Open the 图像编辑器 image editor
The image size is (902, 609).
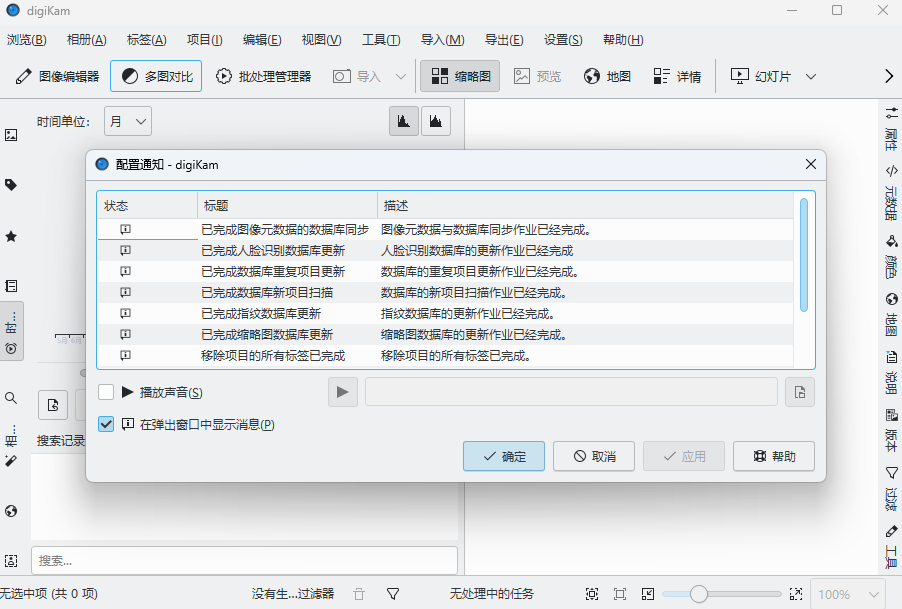[58, 76]
